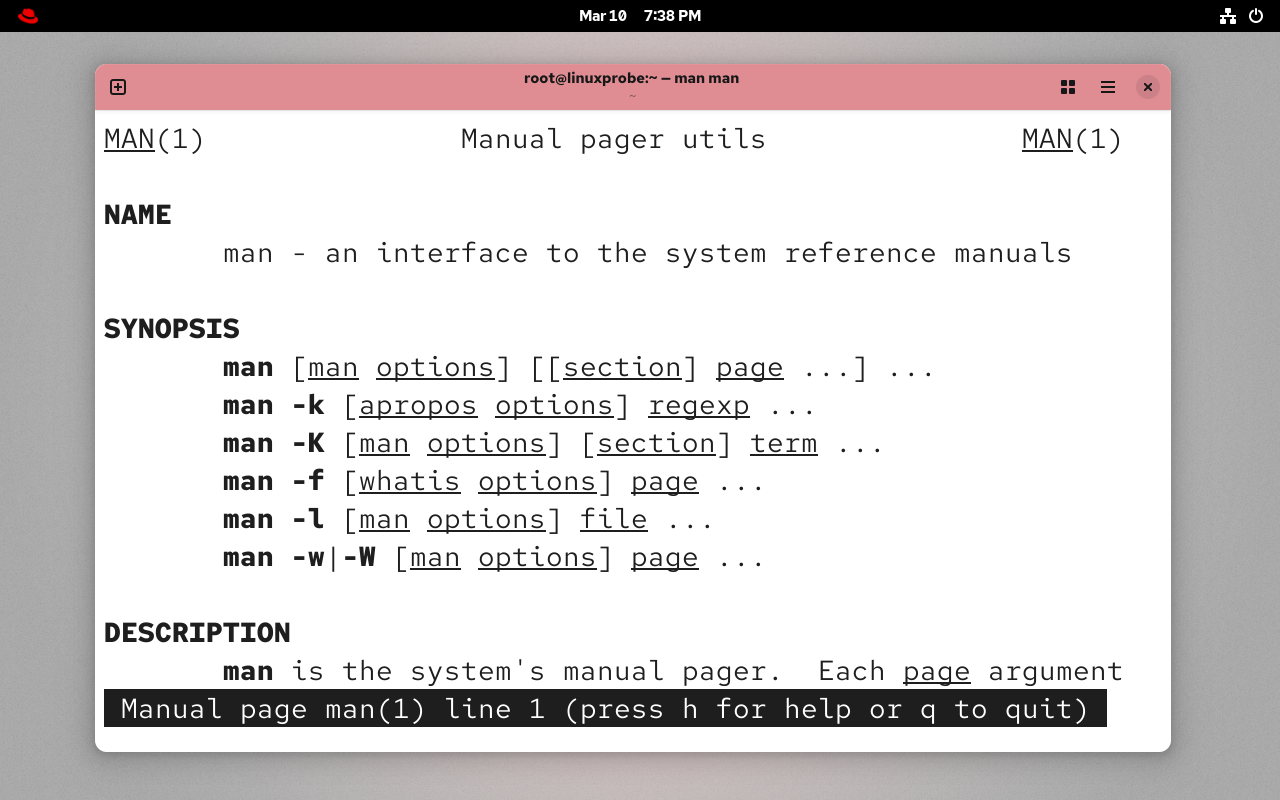Open the terminal hamburger menu

click(1108, 87)
